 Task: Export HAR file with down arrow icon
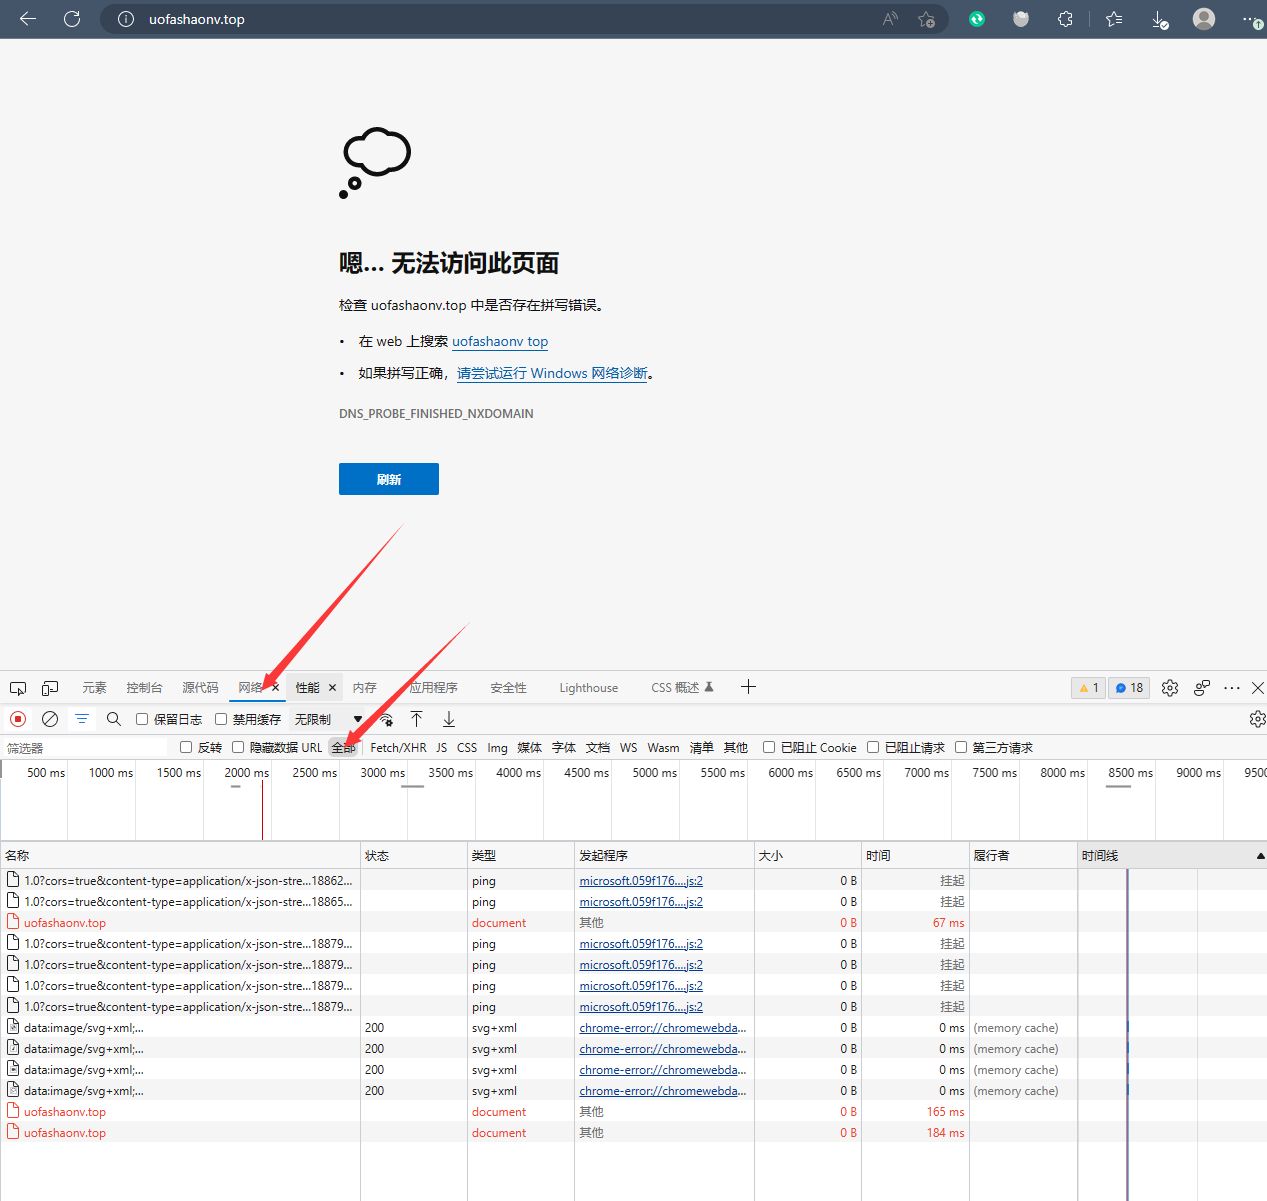449,719
